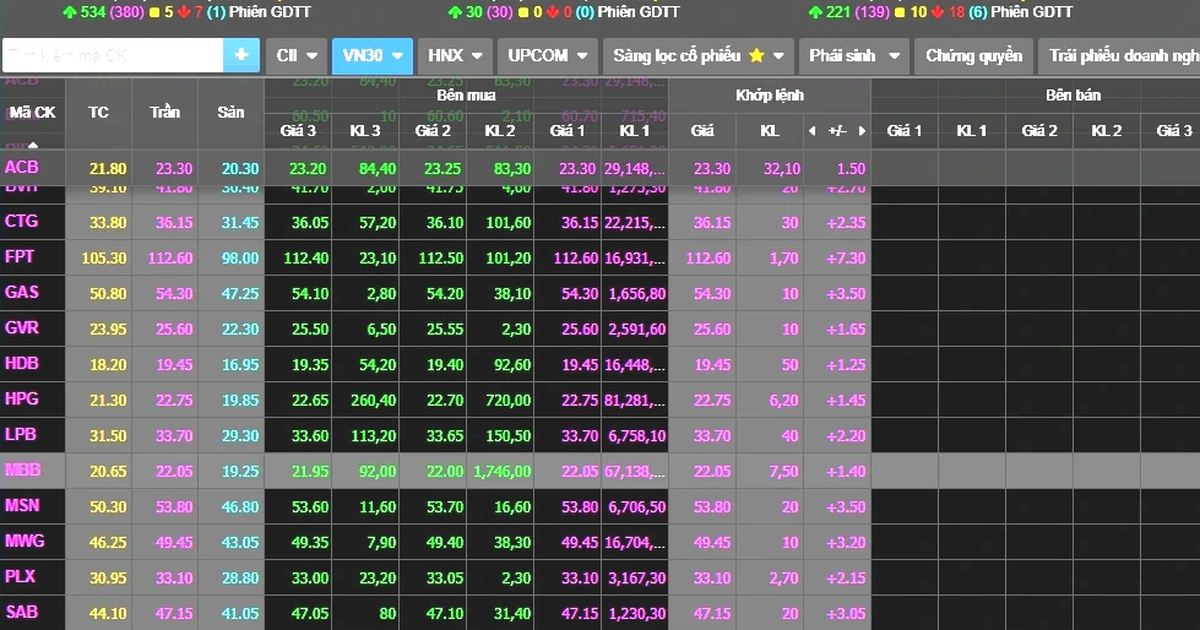This screenshot has height=630, width=1200.
Task: Open the Trái phiếu doanh nghiệp tab
Action: [1119, 56]
